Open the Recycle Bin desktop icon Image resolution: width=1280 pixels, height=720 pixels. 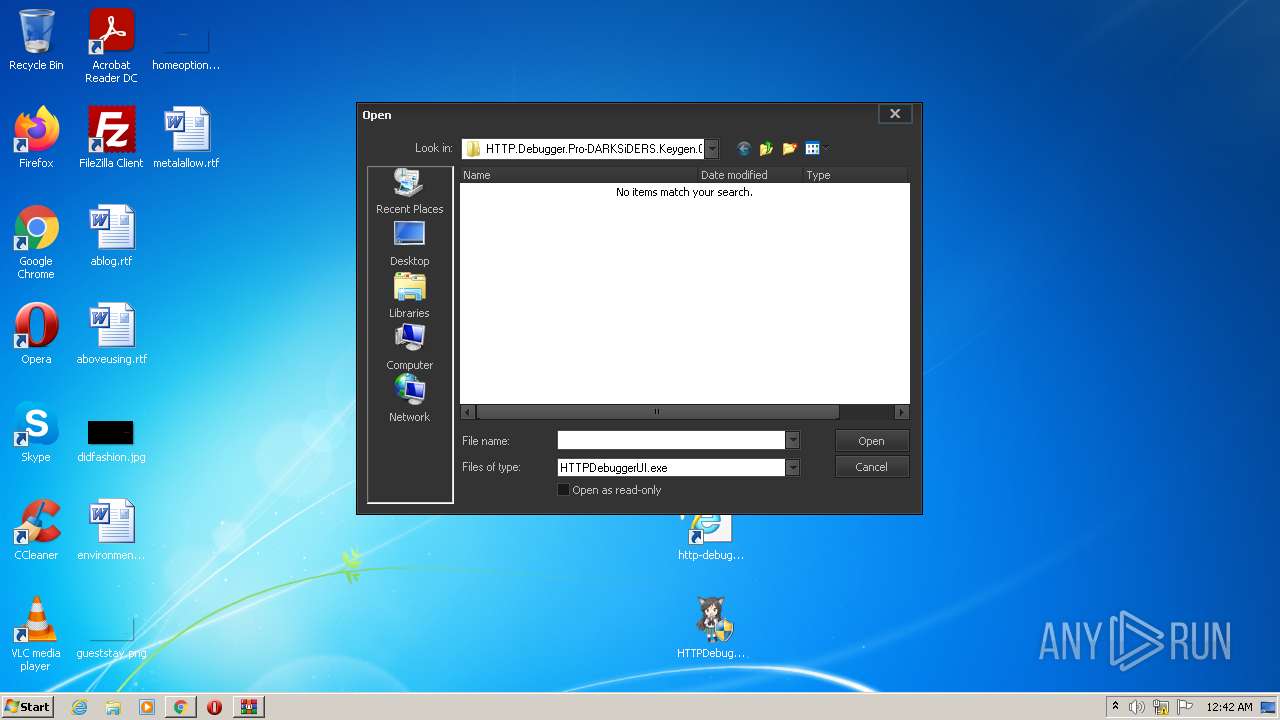(x=36, y=40)
